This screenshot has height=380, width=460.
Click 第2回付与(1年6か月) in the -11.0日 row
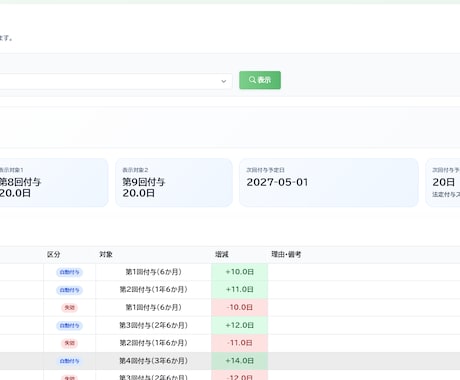point(153,343)
